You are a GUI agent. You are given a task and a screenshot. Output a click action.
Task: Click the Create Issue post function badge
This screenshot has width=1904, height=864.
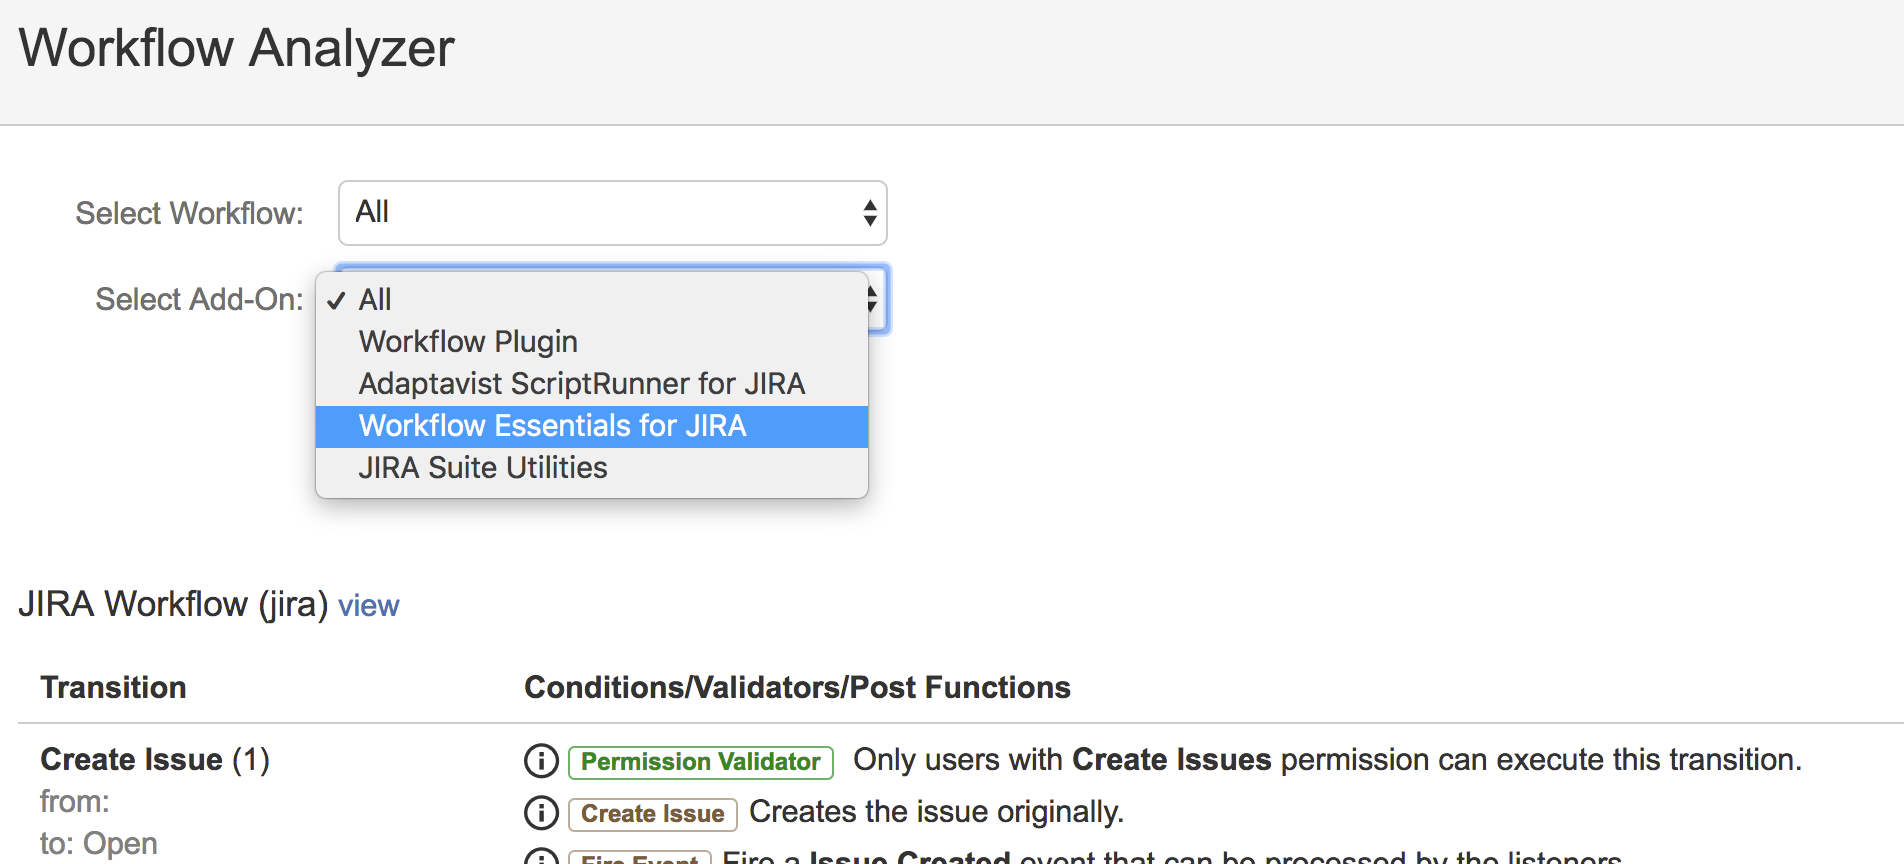(652, 814)
